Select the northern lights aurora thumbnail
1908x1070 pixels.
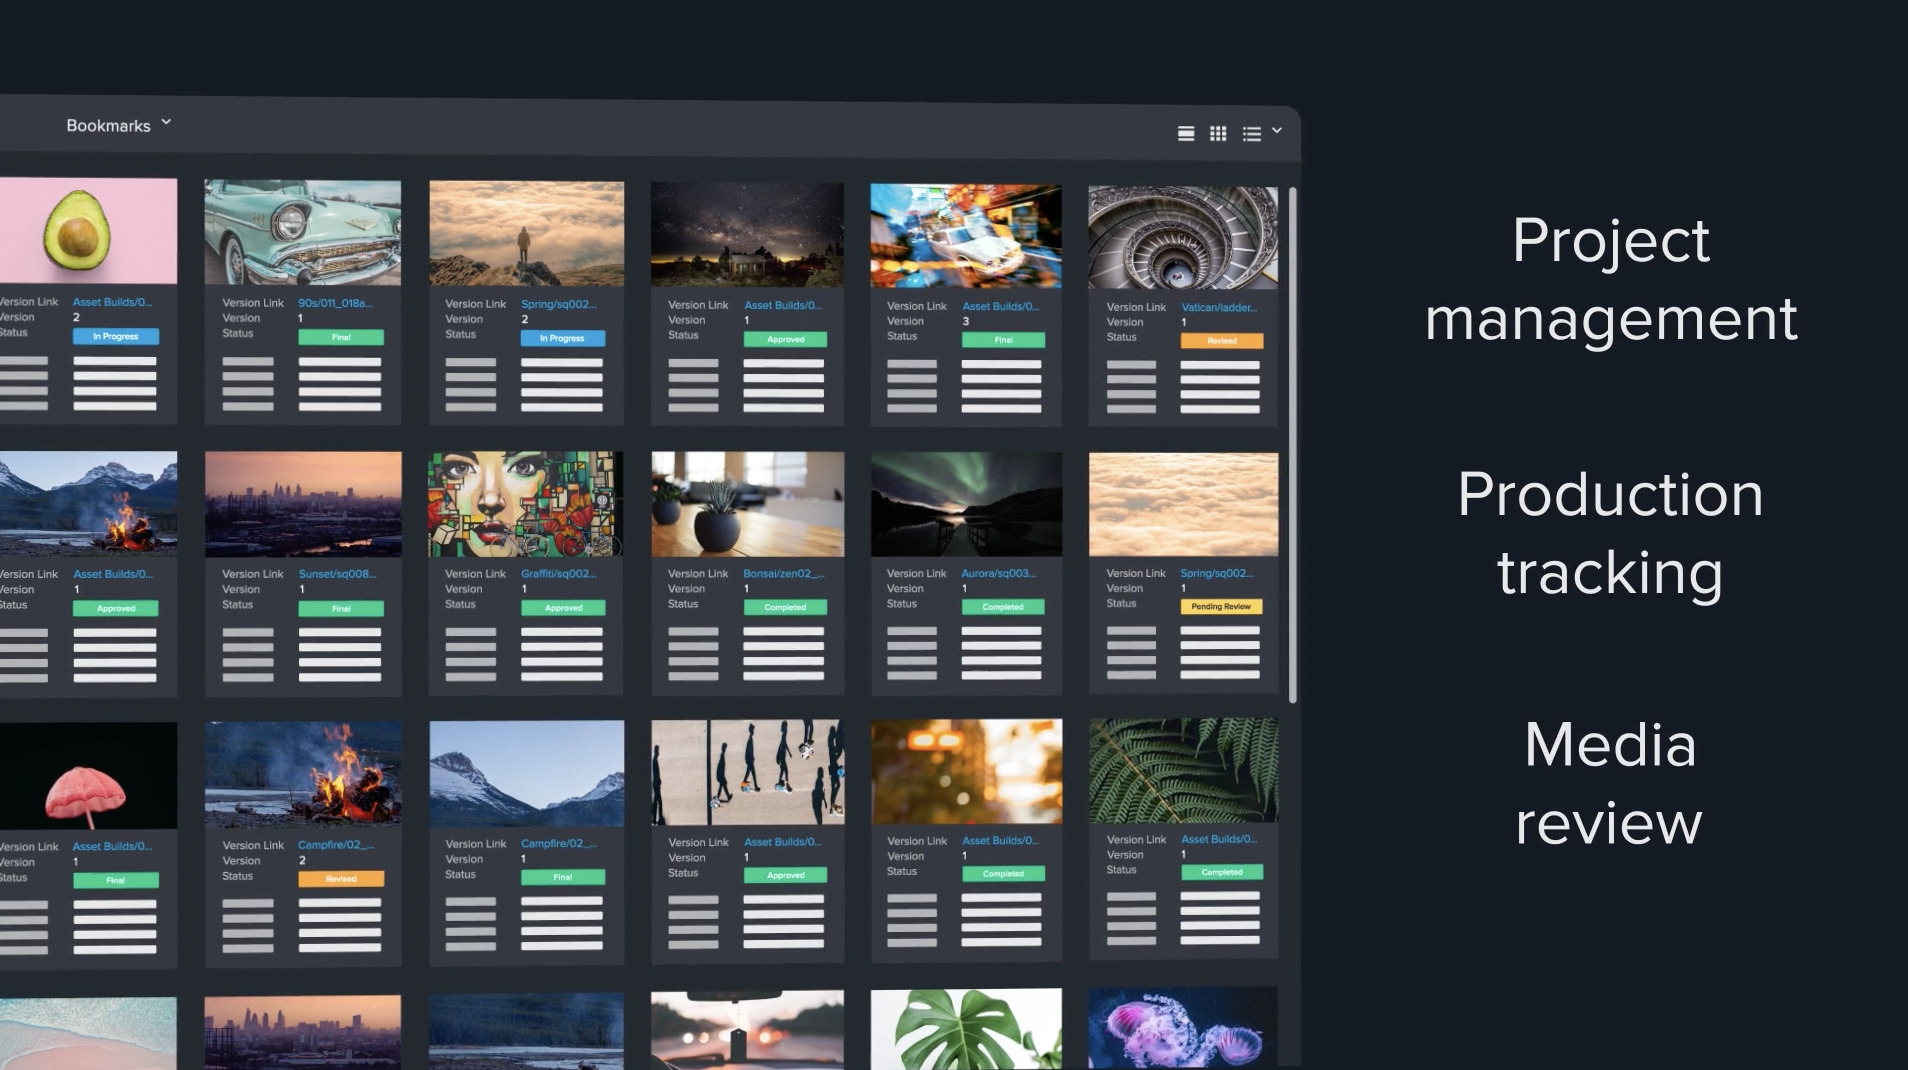pyautogui.click(x=966, y=504)
